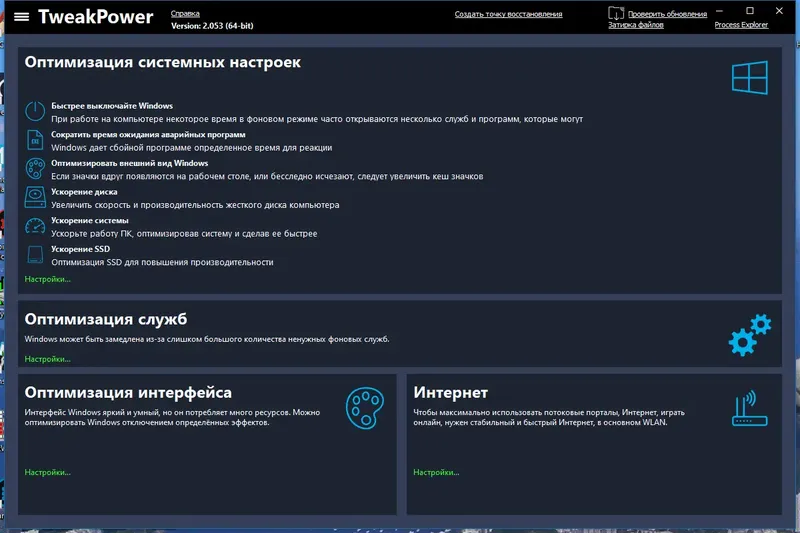Click the hard disk icon for Ускорение диска

35,197
